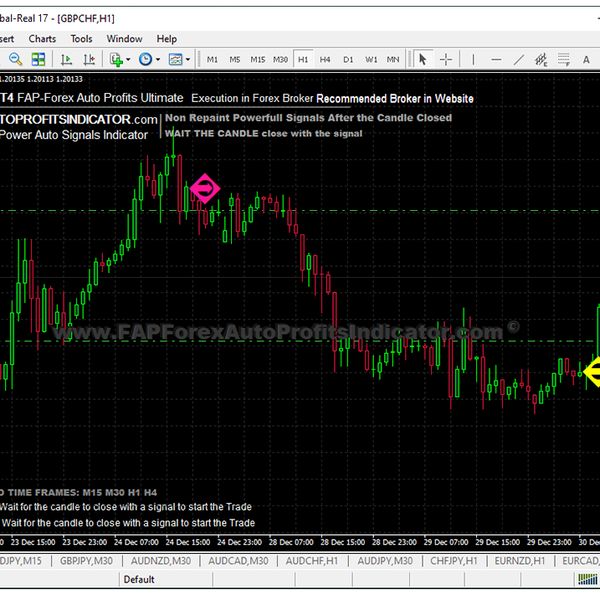The width and height of the screenshot is (600, 600).
Task: Select the Horizontal Line drawing tool
Action: (496, 59)
